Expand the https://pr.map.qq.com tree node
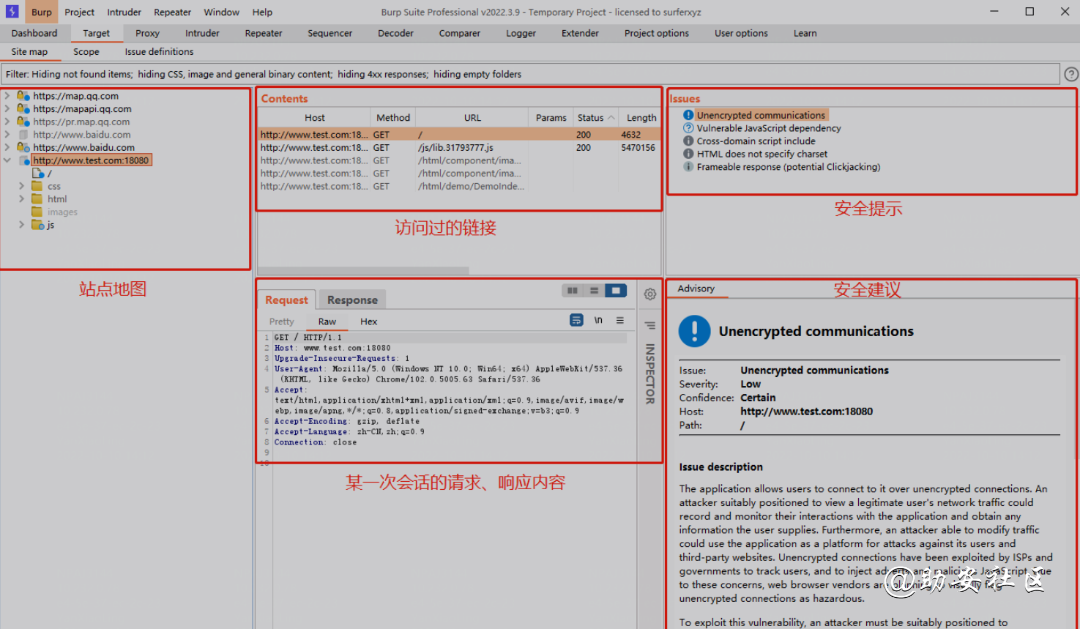 (8, 121)
